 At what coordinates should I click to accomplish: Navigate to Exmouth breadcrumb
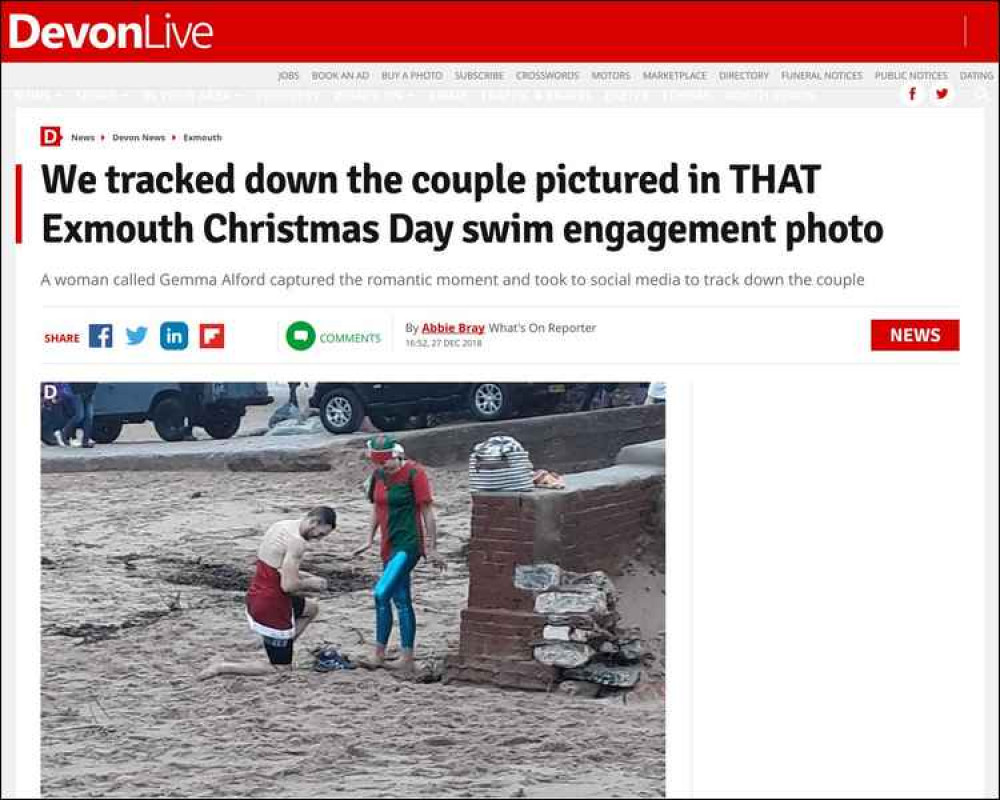[202, 137]
